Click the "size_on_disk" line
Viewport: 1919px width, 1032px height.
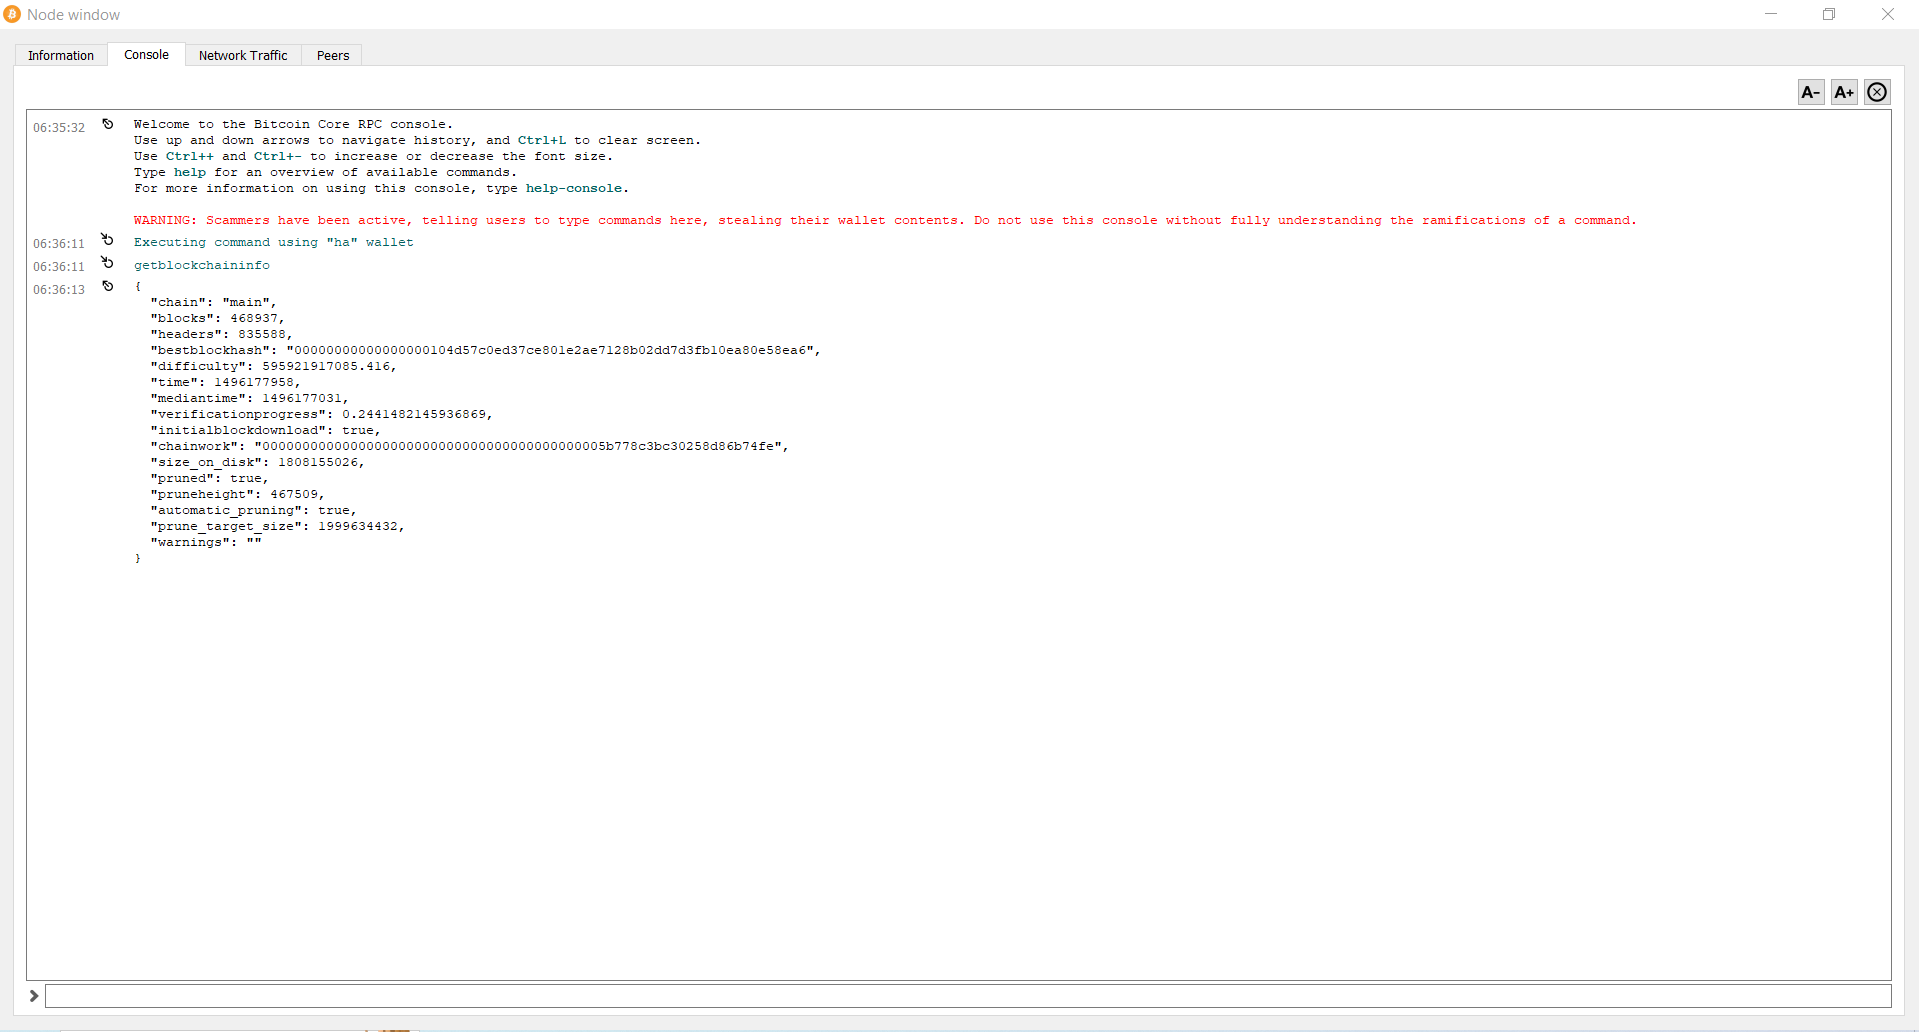[257, 462]
